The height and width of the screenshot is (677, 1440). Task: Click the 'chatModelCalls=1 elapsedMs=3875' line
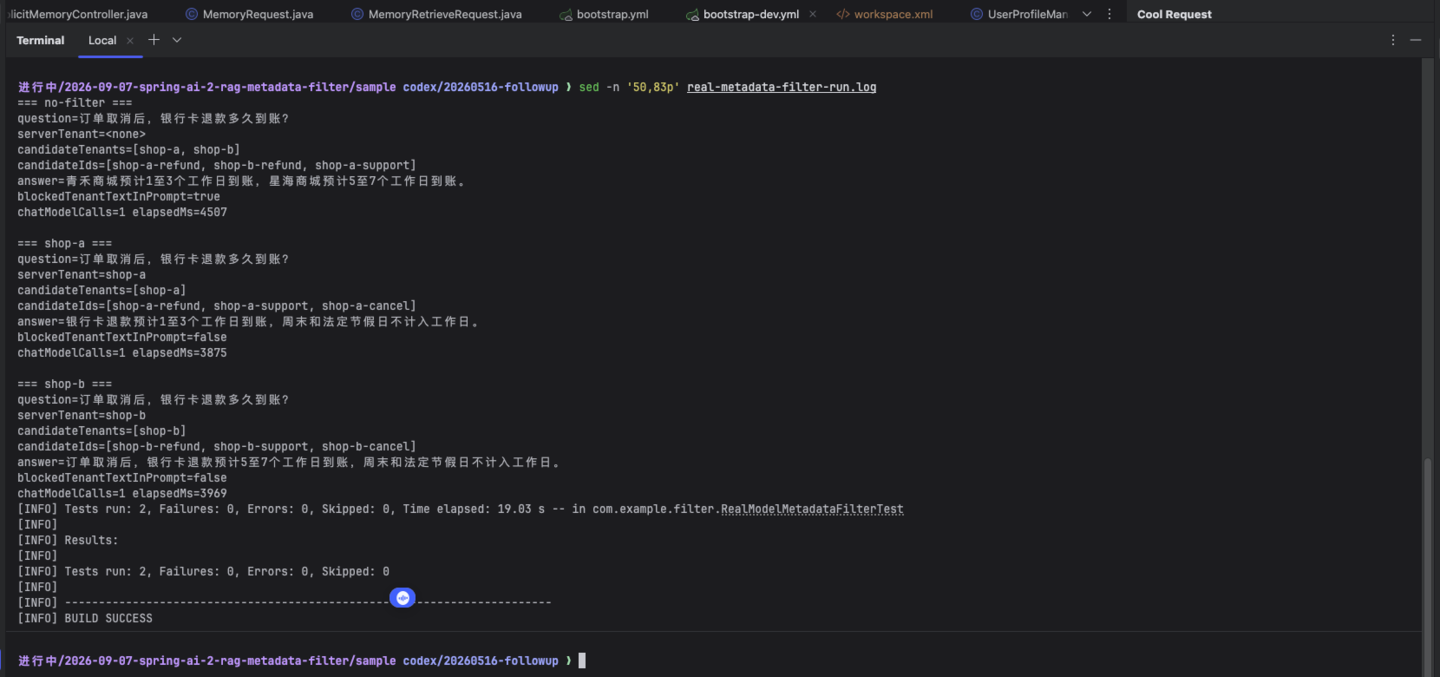(122, 353)
